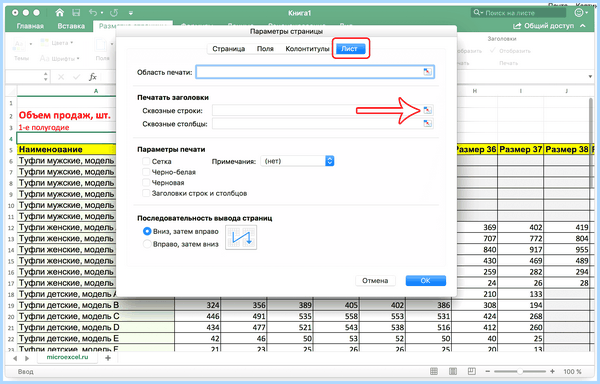Click the Сквозные строки range selector icon

coord(427,111)
